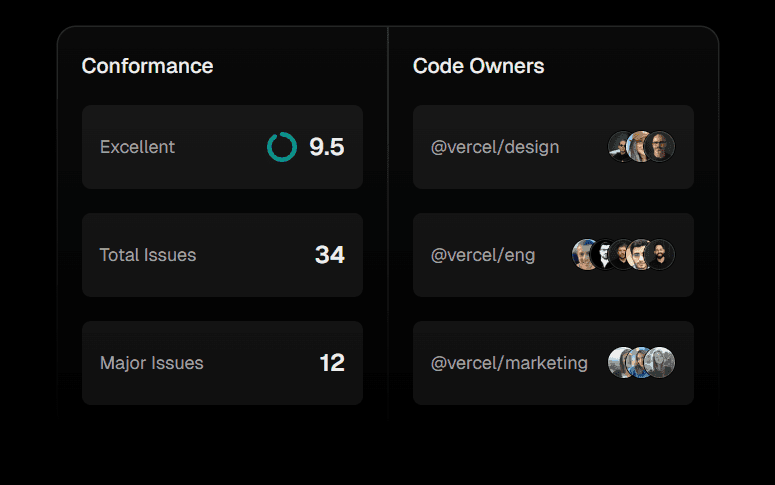Viewport: 775px width, 485px height.
Task: Open the @vercel/marketing code owner row
Action: click(x=554, y=363)
